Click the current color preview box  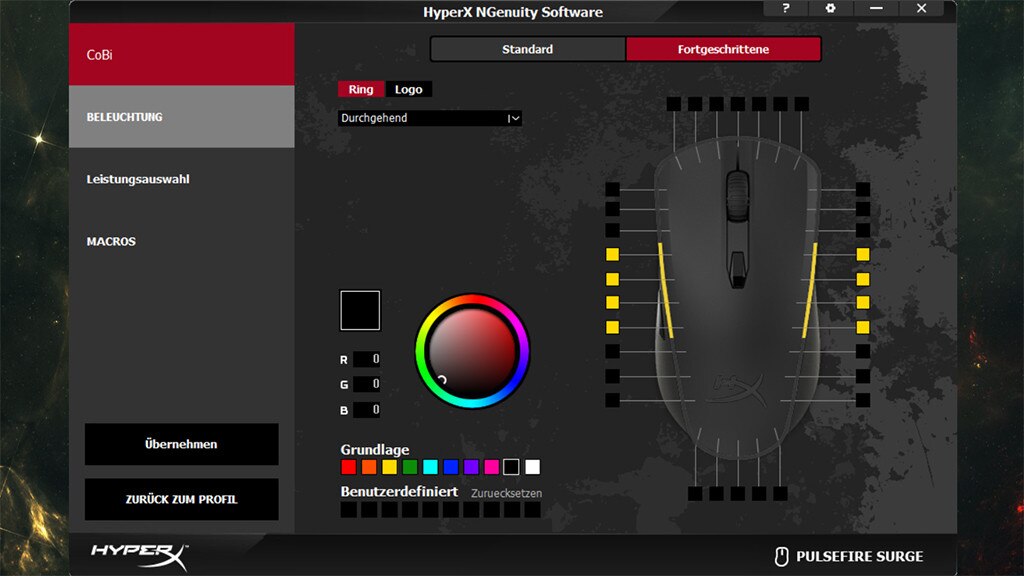pyautogui.click(x=360, y=310)
